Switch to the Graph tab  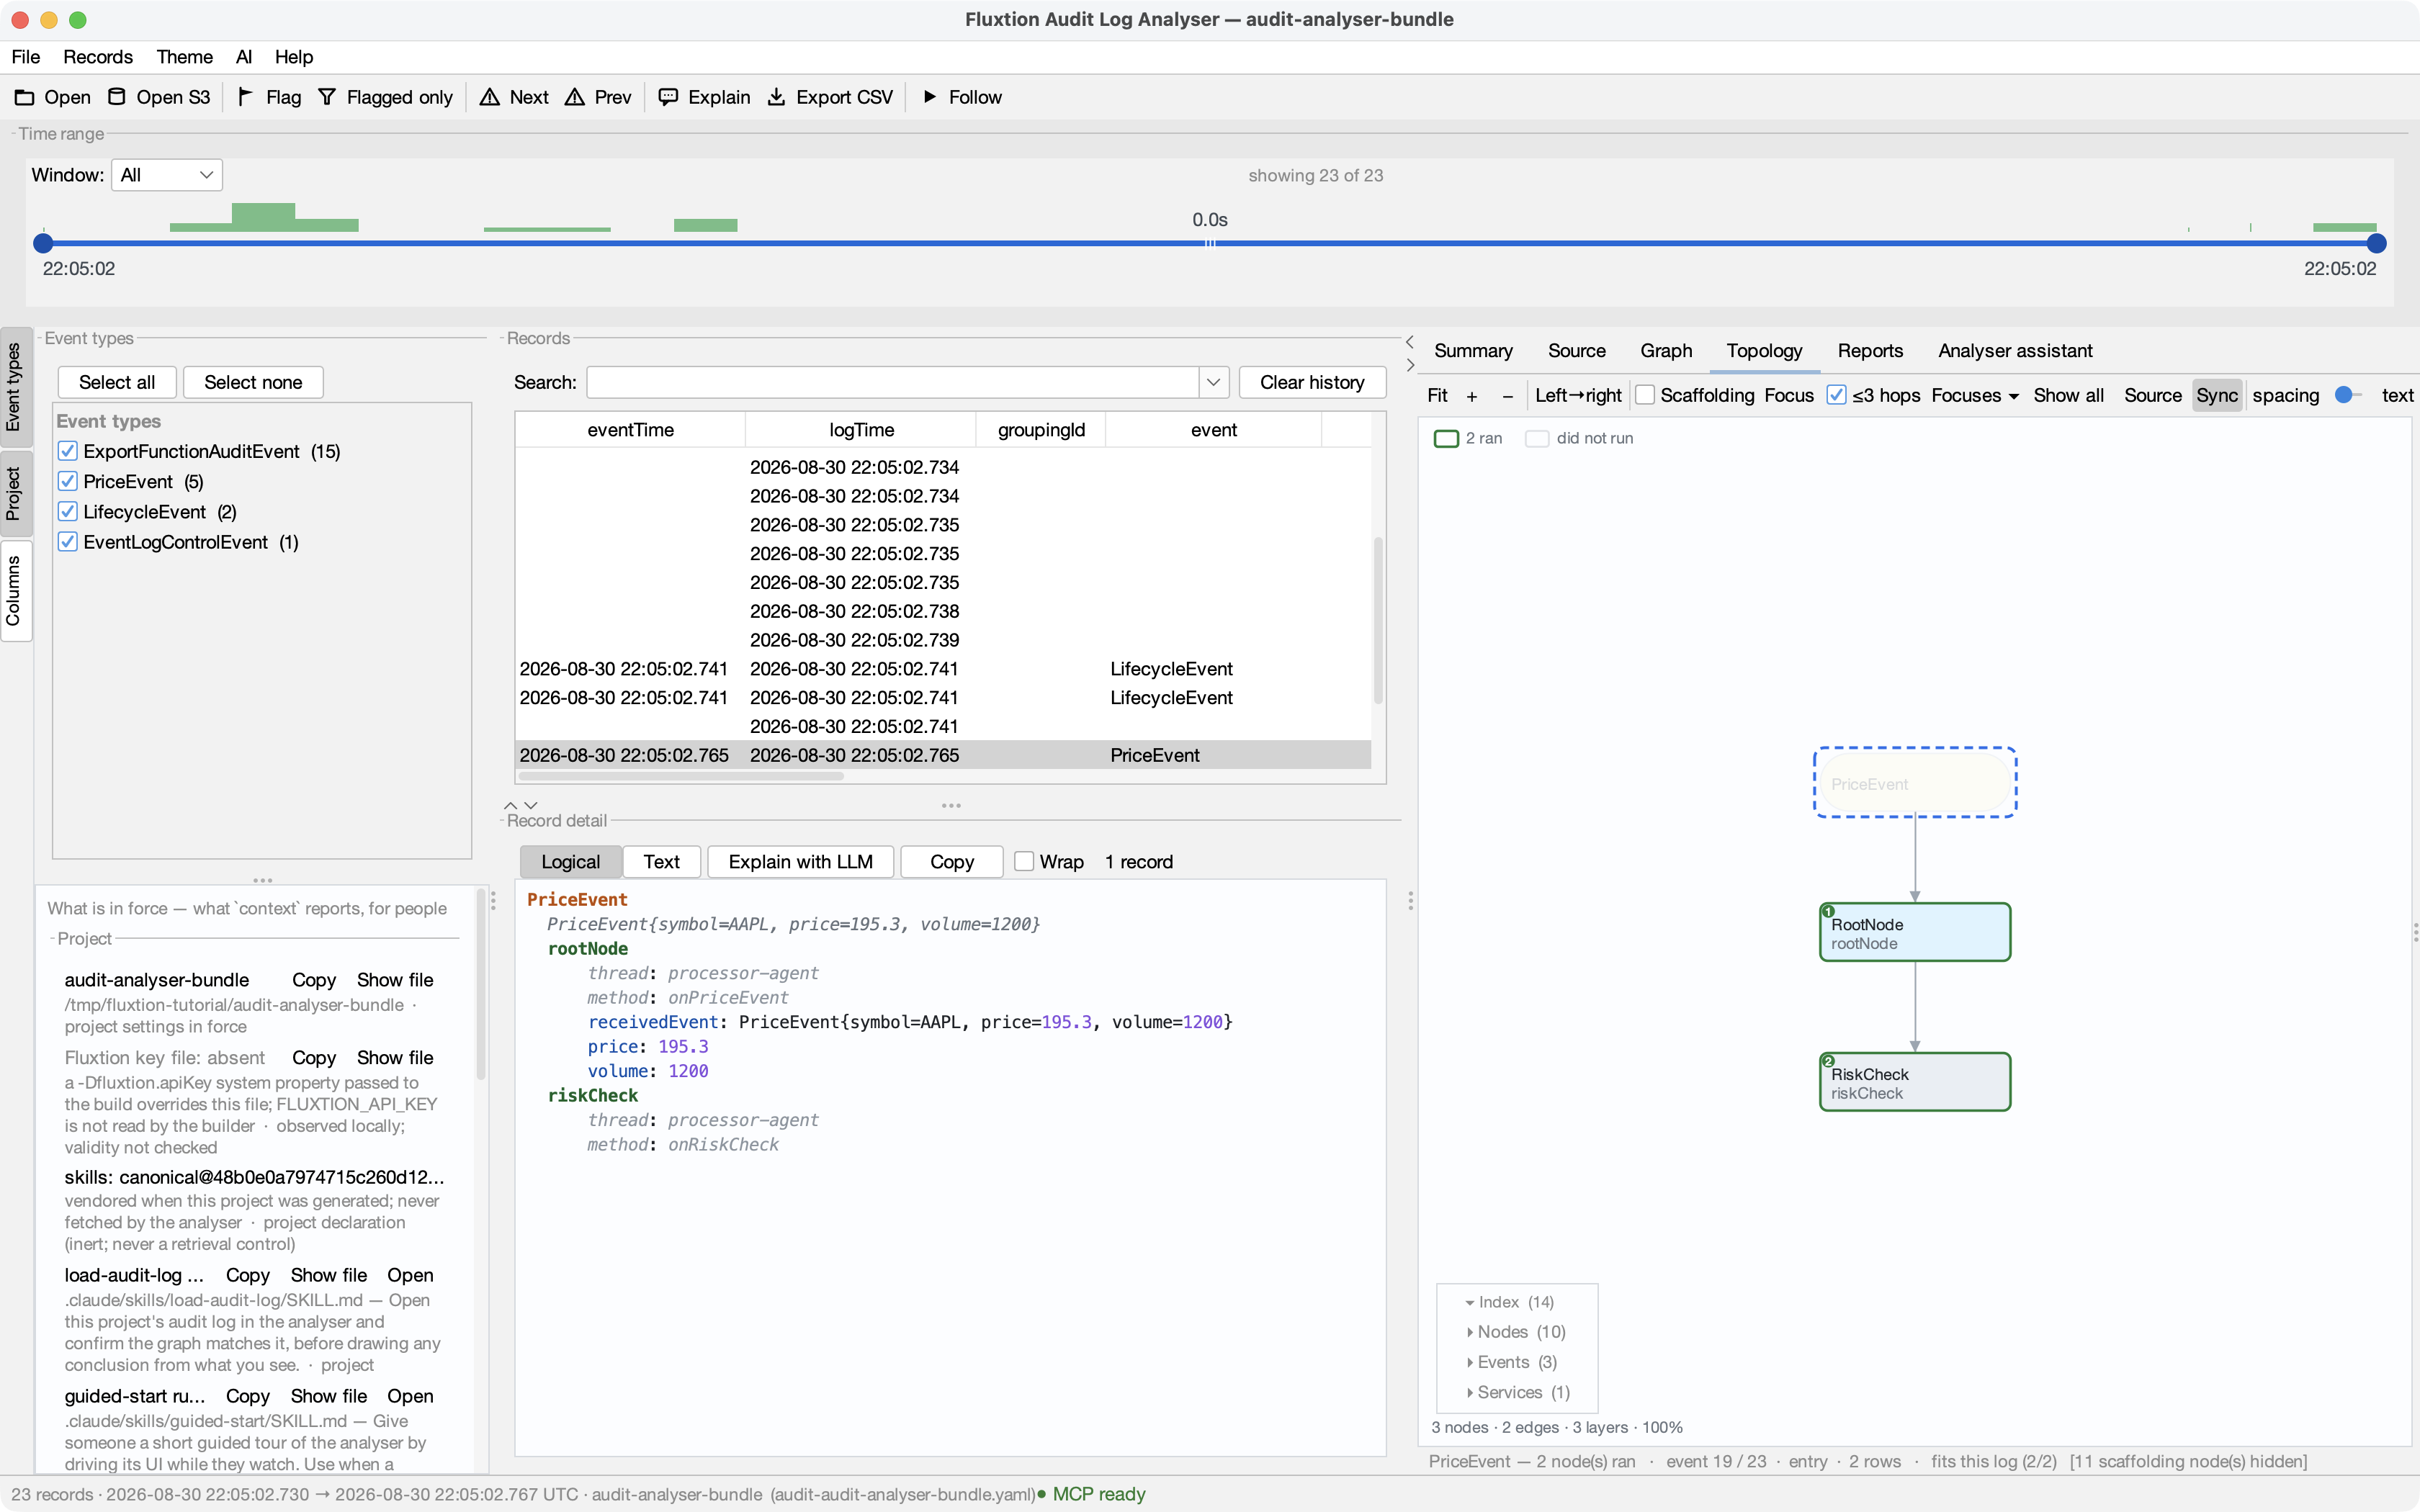tap(1665, 351)
